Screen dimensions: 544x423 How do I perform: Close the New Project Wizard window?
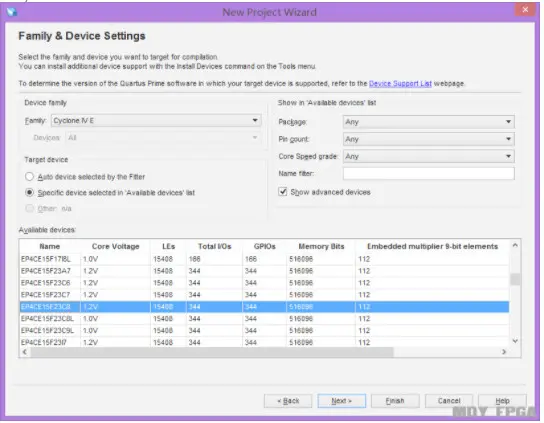(x=525, y=10)
